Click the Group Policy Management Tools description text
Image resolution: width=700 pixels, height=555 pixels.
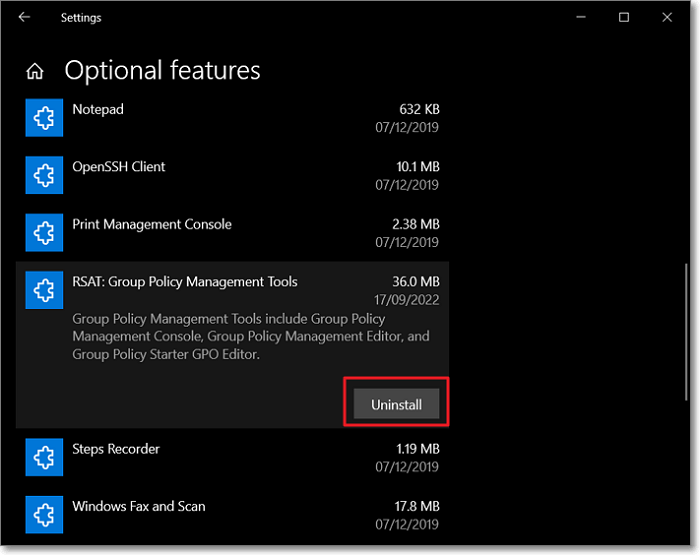coord(251,337)
